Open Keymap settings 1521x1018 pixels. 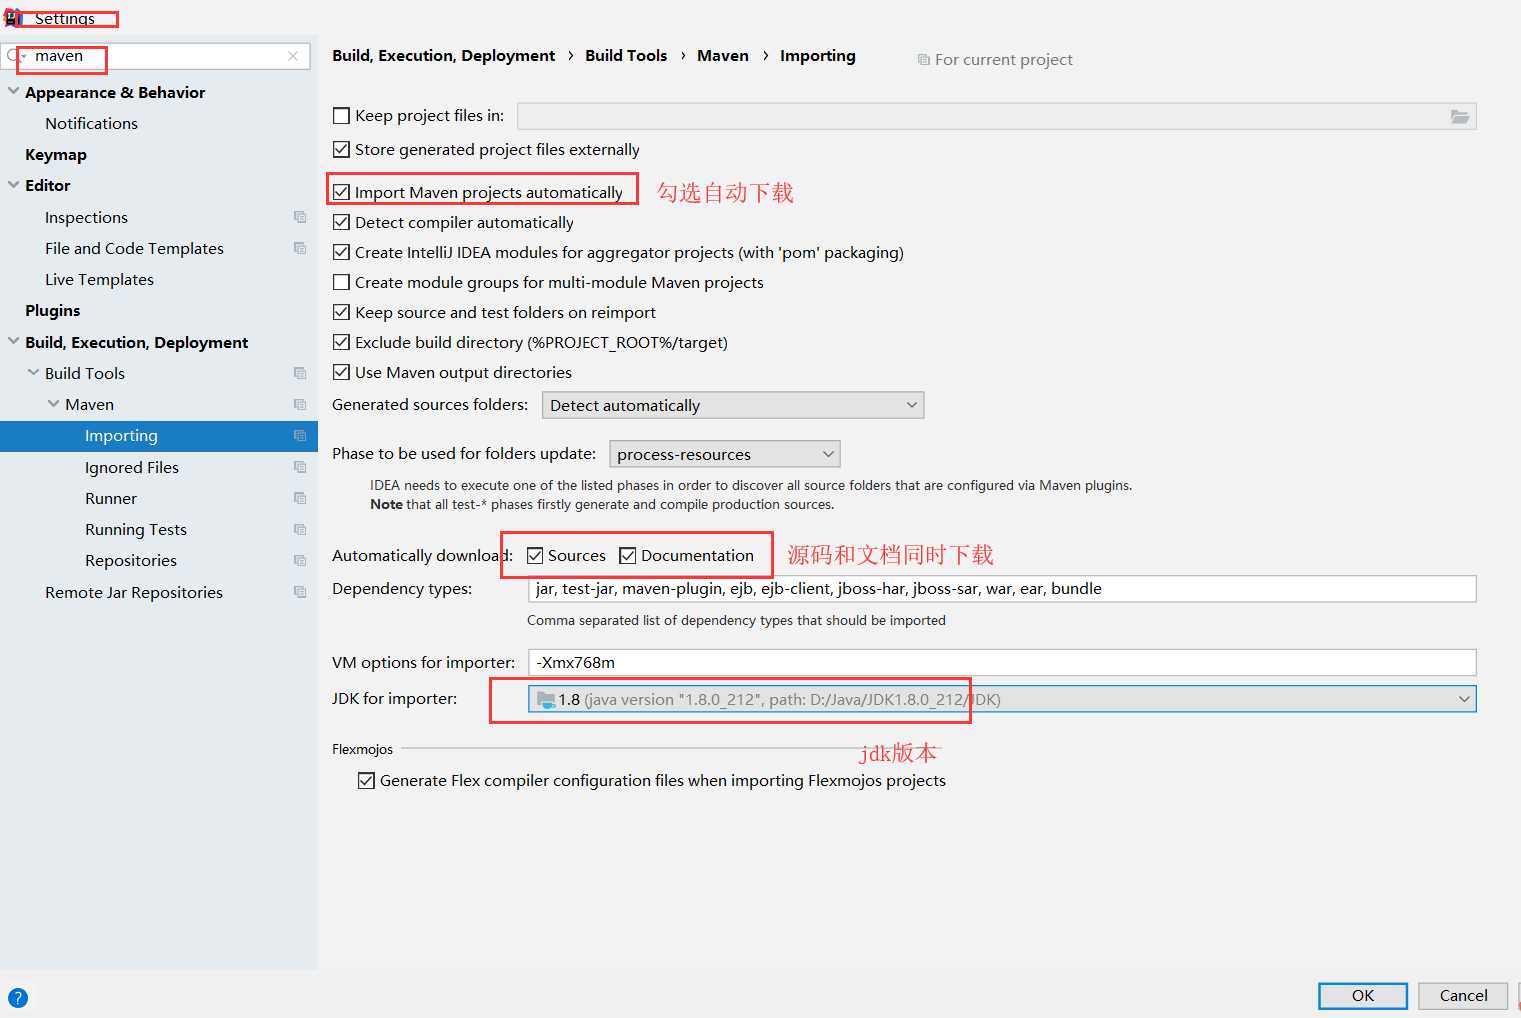[56, 155]
